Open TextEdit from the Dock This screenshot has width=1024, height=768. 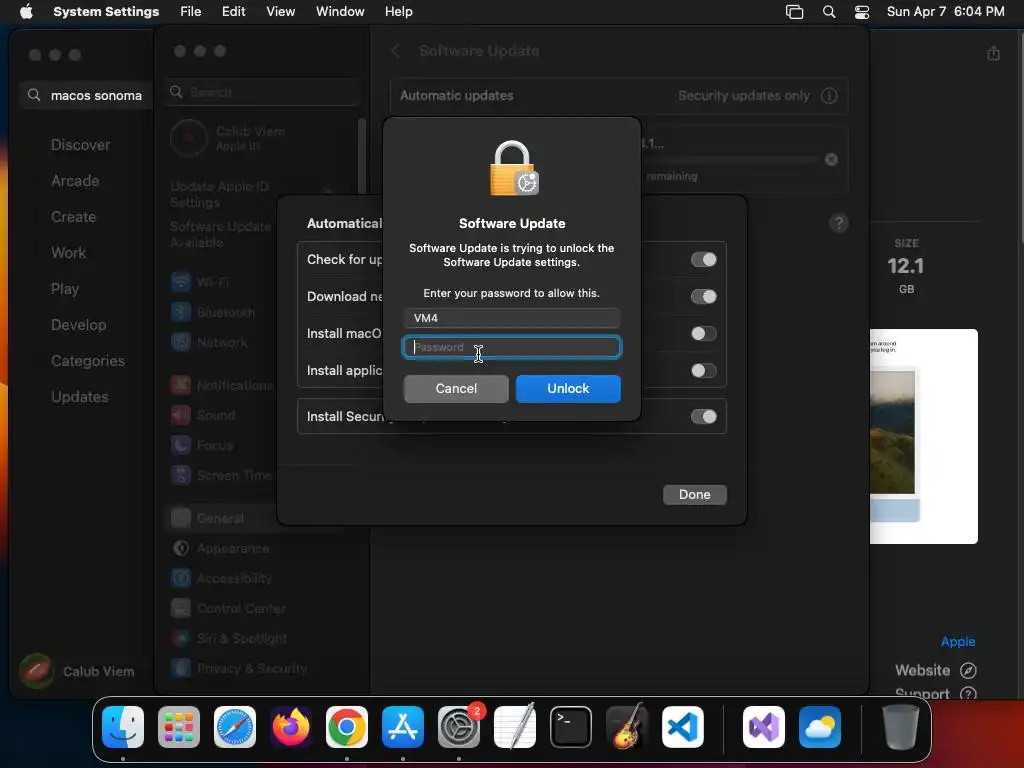[x=515, y=727]
